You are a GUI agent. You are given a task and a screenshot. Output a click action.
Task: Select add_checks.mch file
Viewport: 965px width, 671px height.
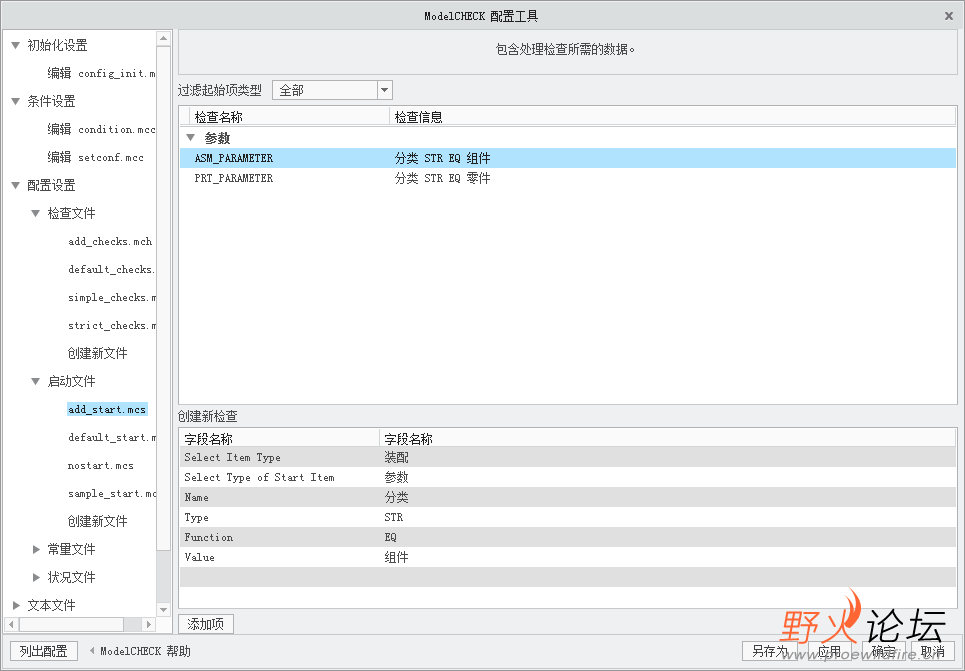click(110, 241)
